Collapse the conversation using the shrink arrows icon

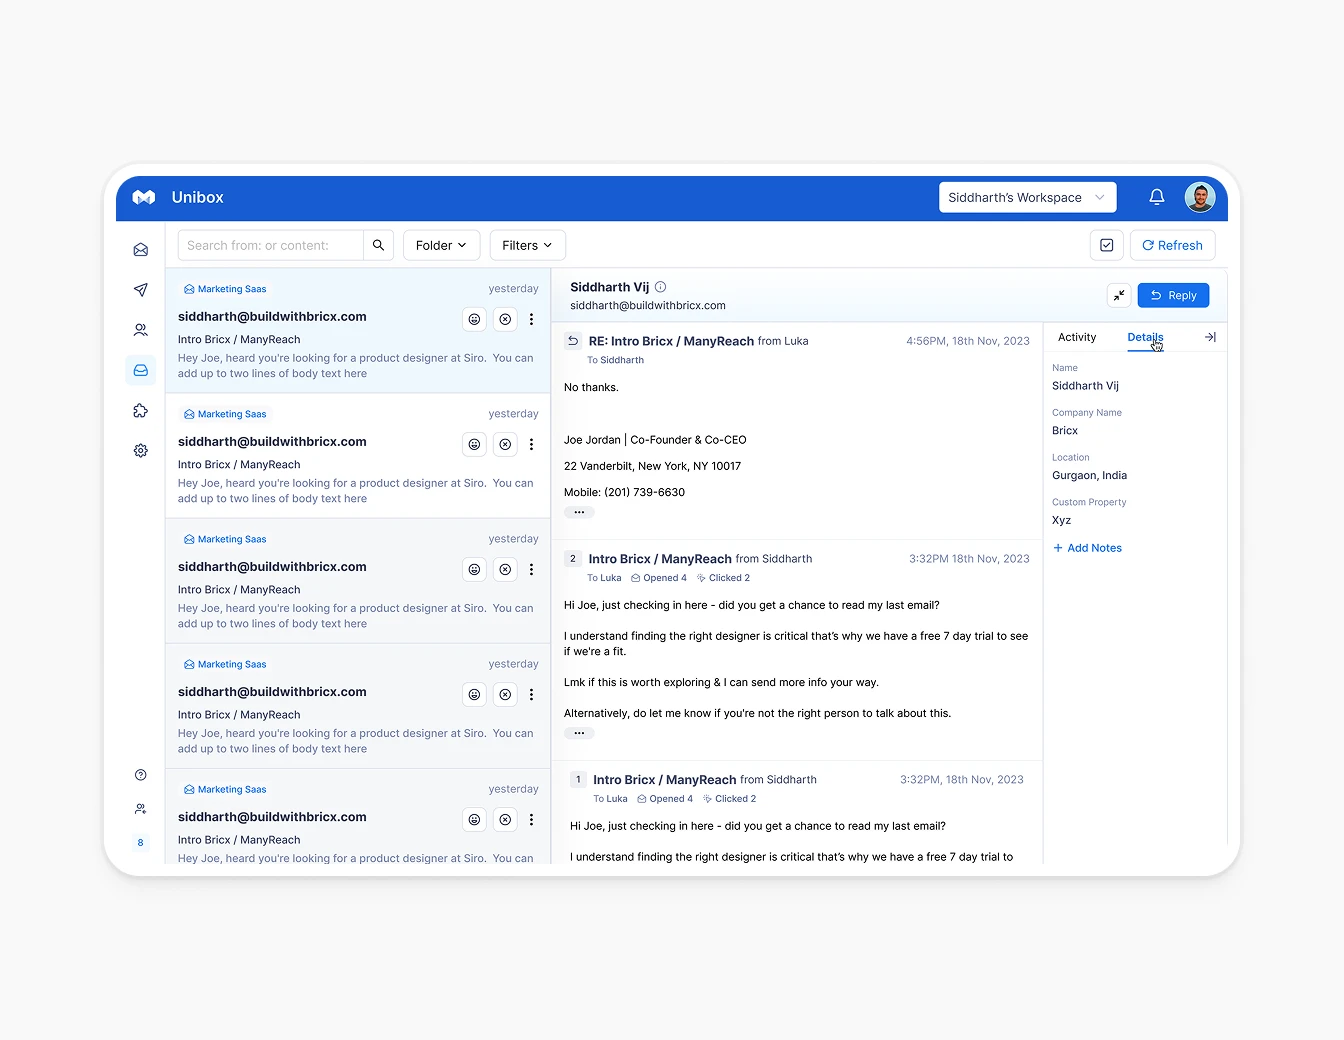(x=1119, y=295)
